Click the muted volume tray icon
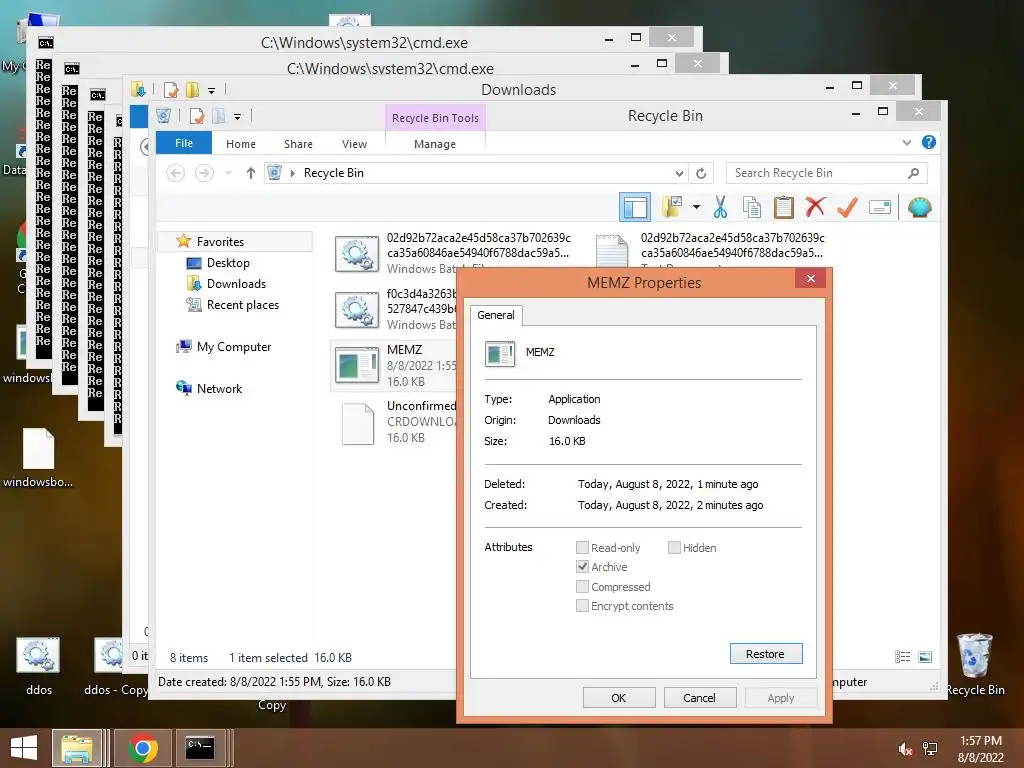 905,749
